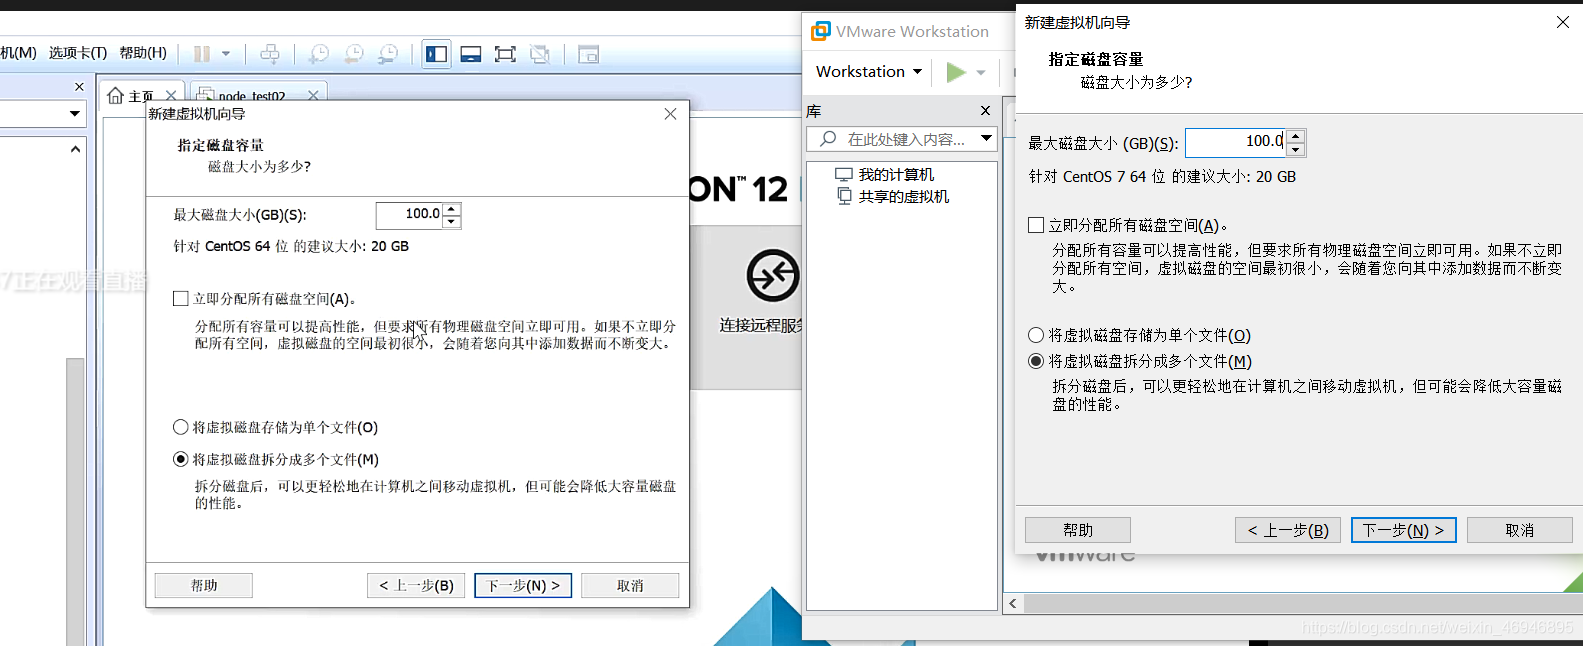Increase disk size spinner in right wizard
1583x646 pixels.
click(1296, 135)
